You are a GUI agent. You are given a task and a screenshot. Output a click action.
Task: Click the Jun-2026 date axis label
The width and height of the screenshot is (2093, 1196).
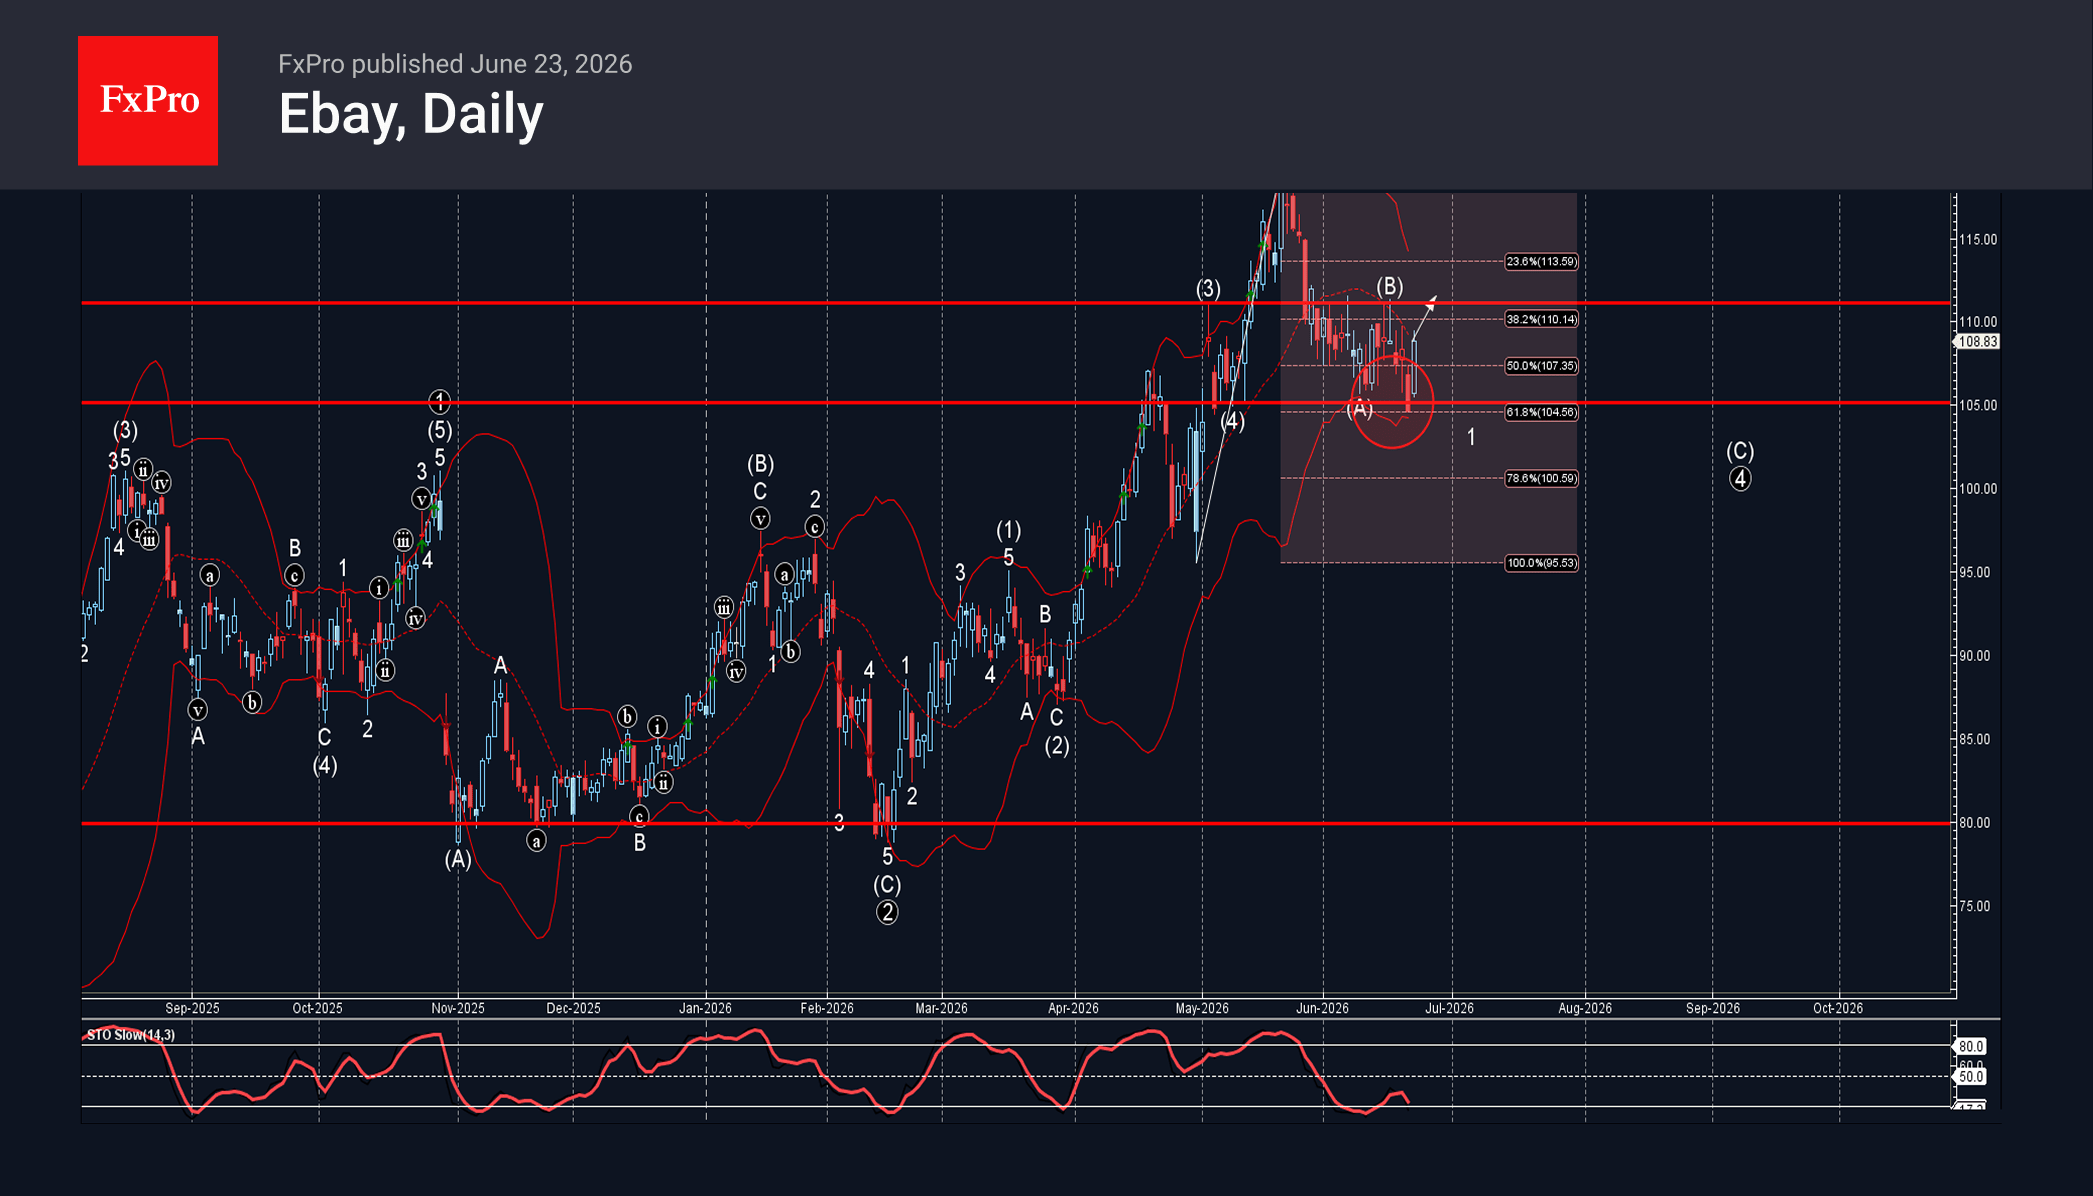click(1323, 1008)
